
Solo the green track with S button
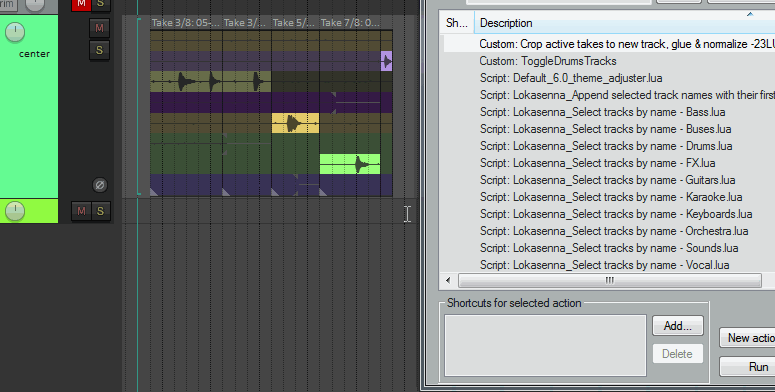pyautogui.click(x=99, y=50)
